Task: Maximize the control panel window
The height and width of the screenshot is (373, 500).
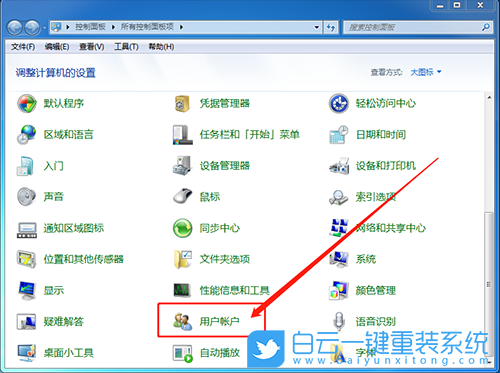Action: (x=457, y=5)
